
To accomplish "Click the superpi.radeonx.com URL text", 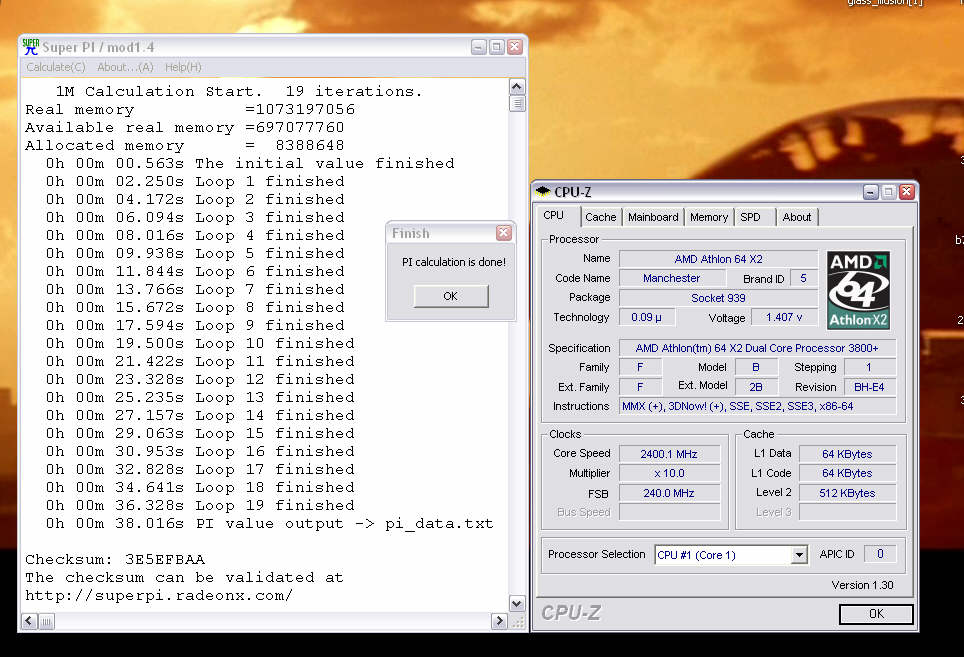I will tap(159, 596).
